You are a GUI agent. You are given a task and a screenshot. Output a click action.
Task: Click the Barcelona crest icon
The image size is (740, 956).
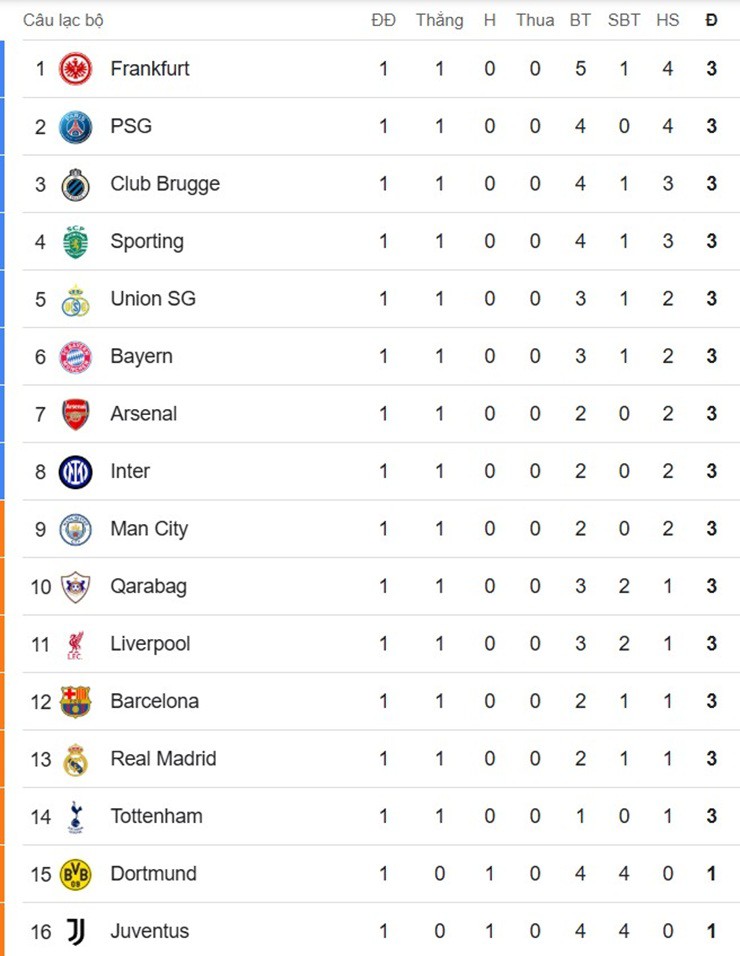point(75,702)
